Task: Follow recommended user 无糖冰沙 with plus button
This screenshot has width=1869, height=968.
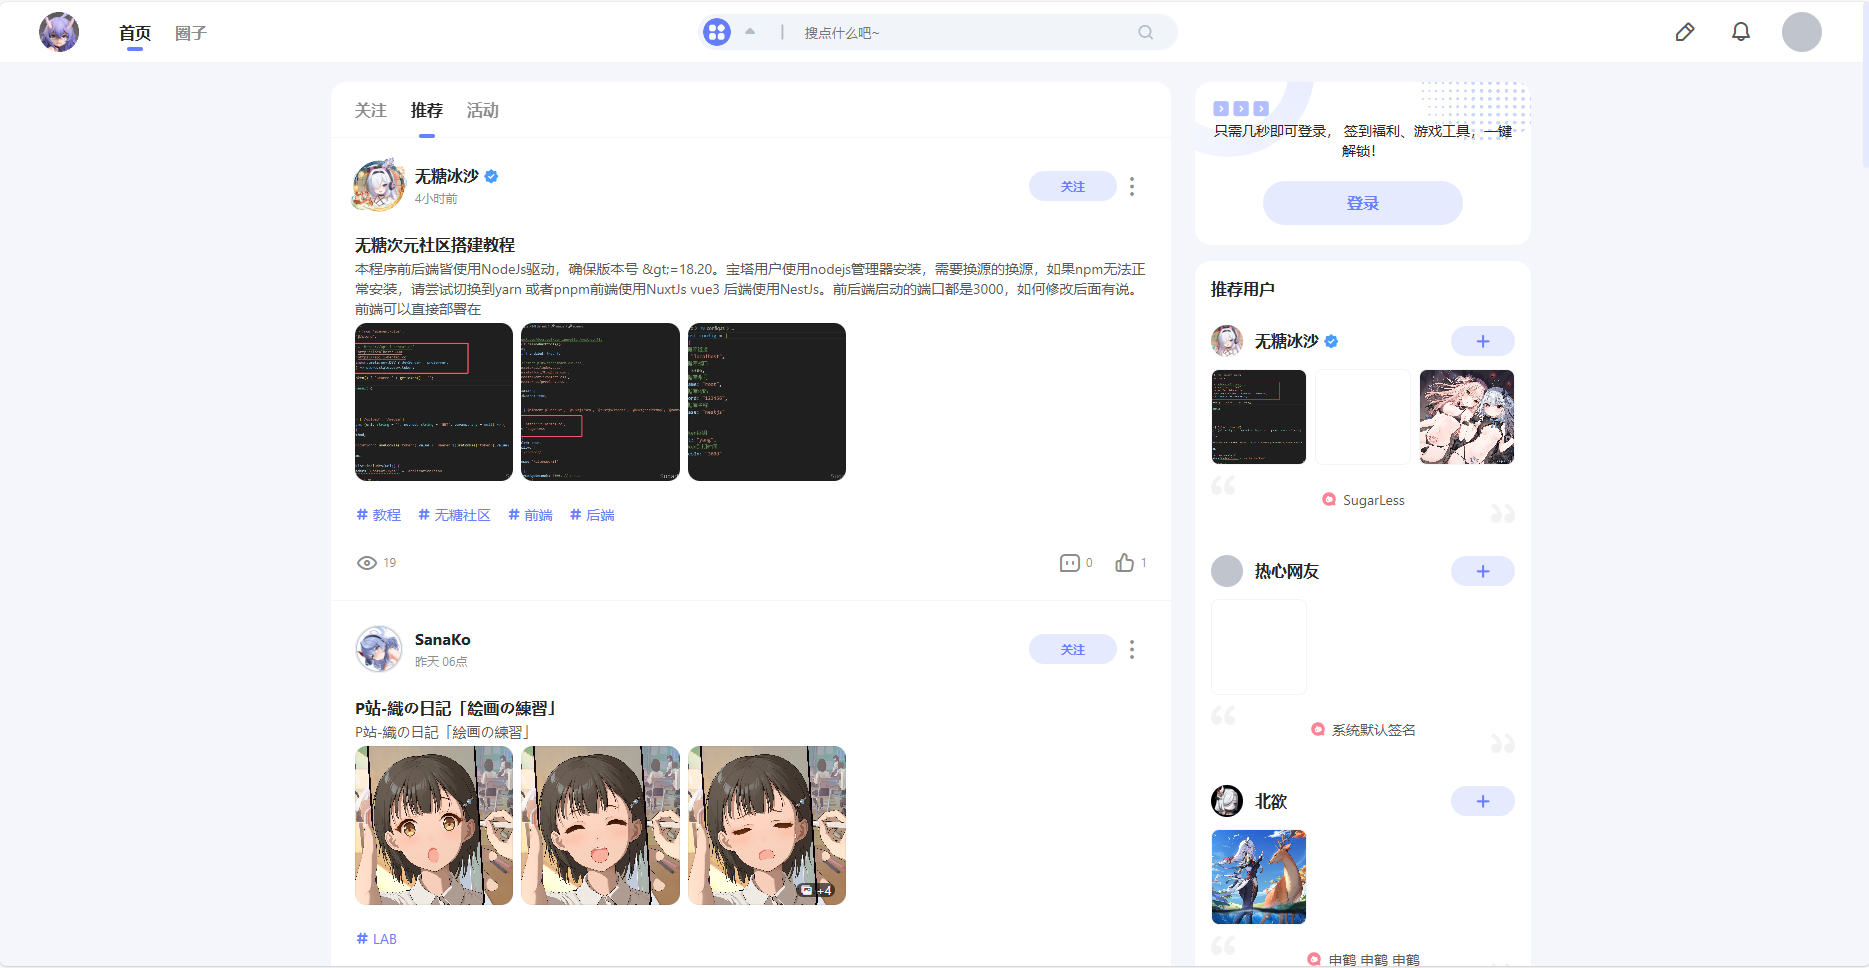Action: coord(1482,341)
